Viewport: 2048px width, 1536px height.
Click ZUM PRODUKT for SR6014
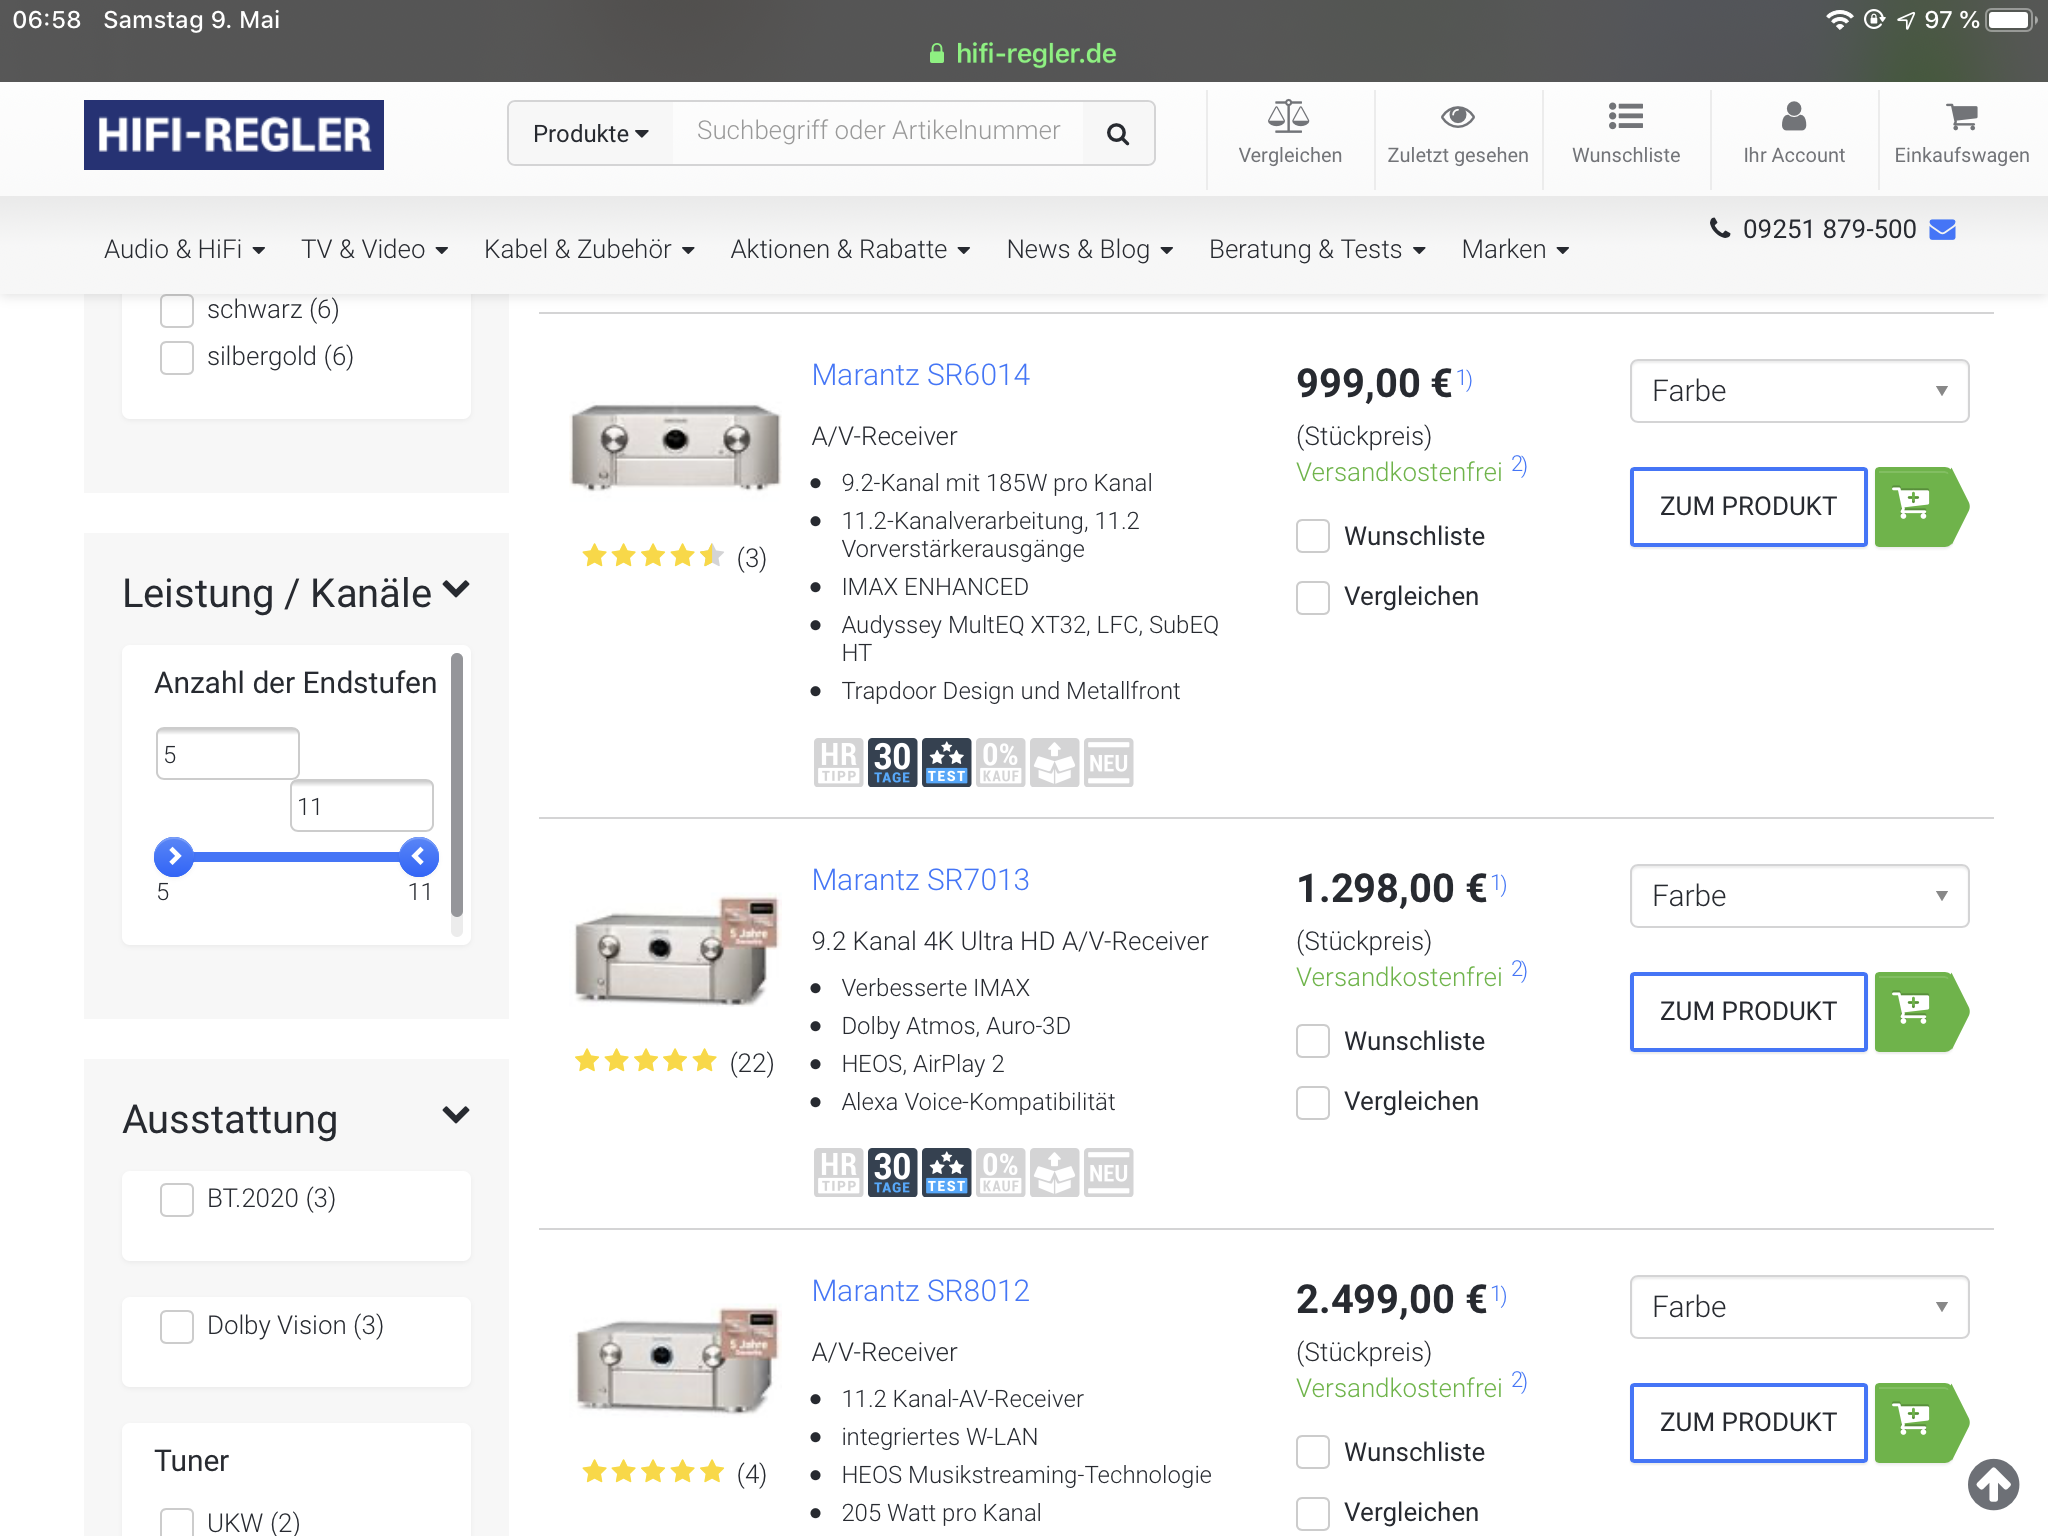(1748, 507)
